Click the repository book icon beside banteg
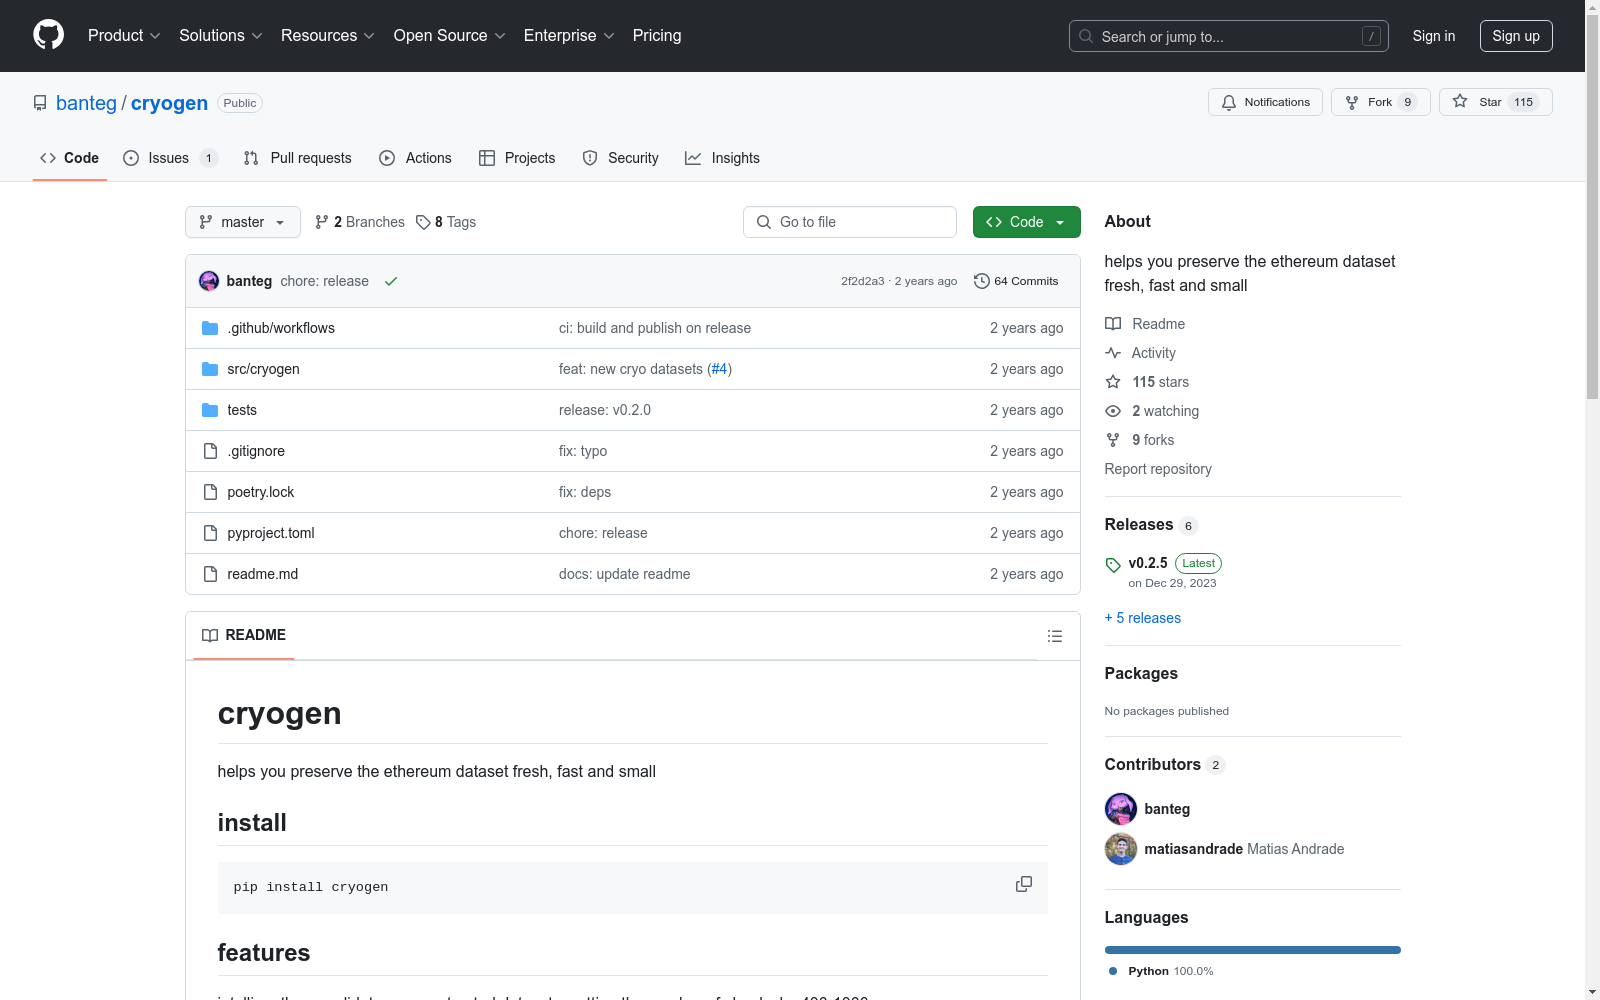 point(40,103)
